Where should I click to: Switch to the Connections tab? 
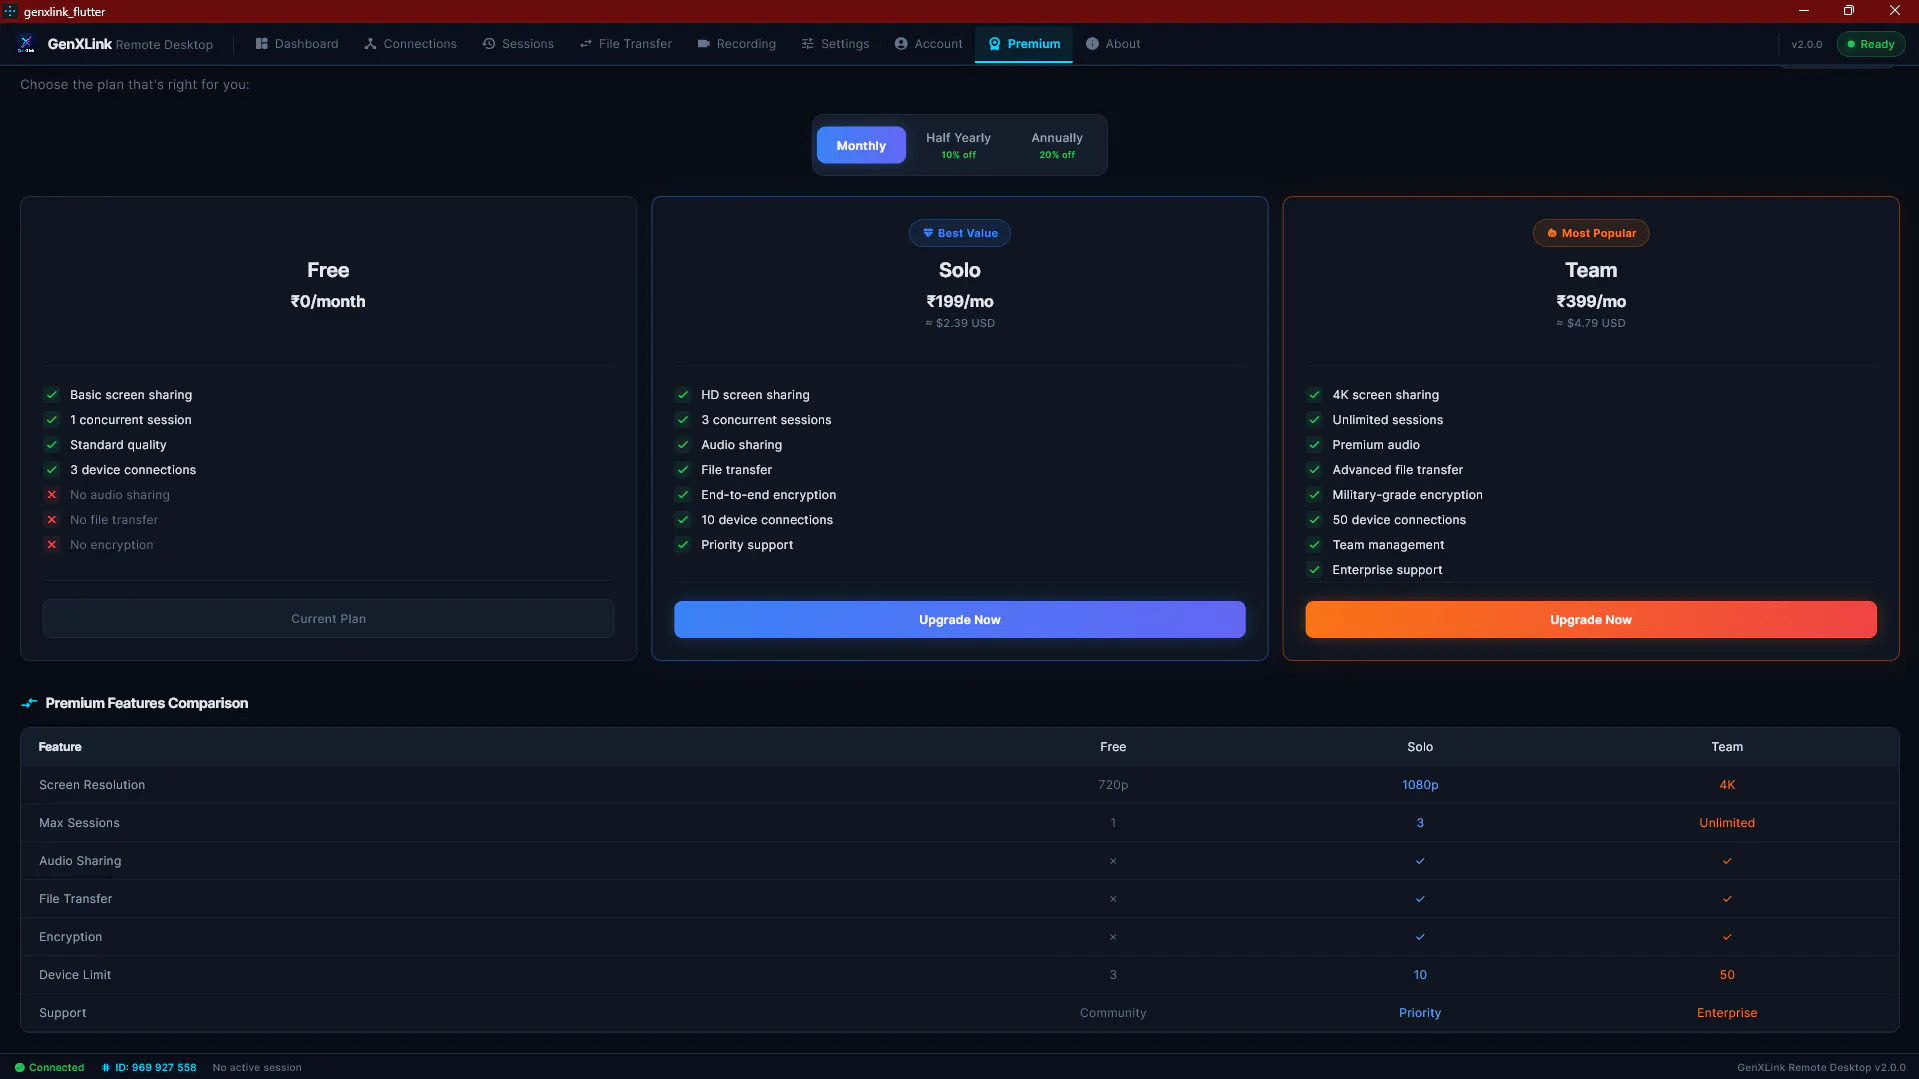click(410, 44)
